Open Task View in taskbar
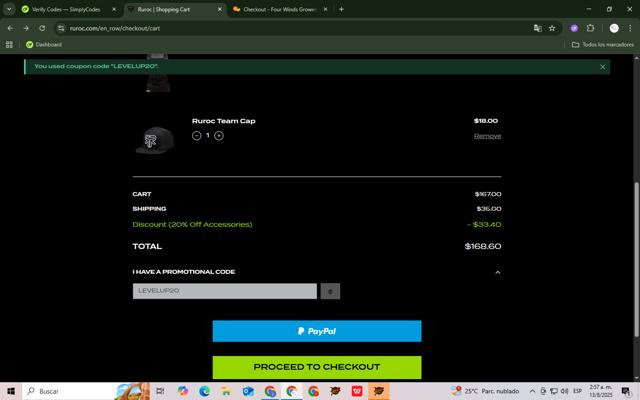The image size is (640, 400). click(160, 391)
